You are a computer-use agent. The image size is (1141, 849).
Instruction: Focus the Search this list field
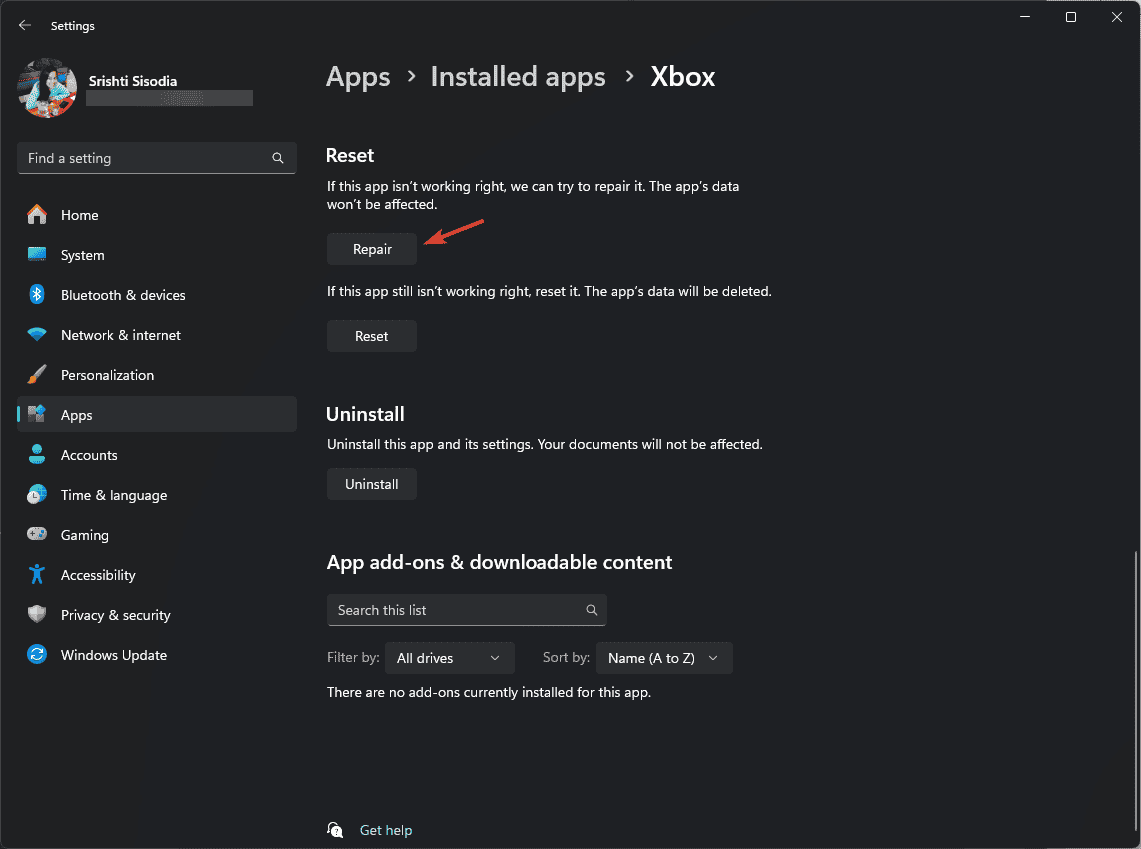[x=466, y=610]
